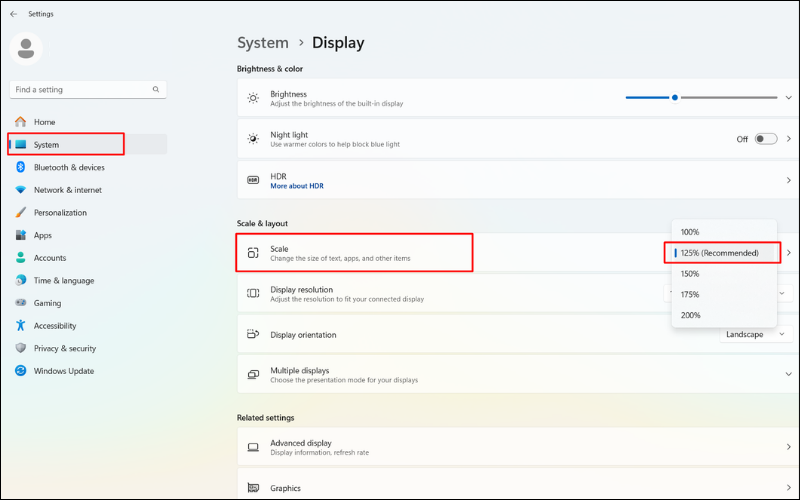Click the user profile avatar icon
Viewport: 800px width, 500px height.
click(x=26, y=47)
